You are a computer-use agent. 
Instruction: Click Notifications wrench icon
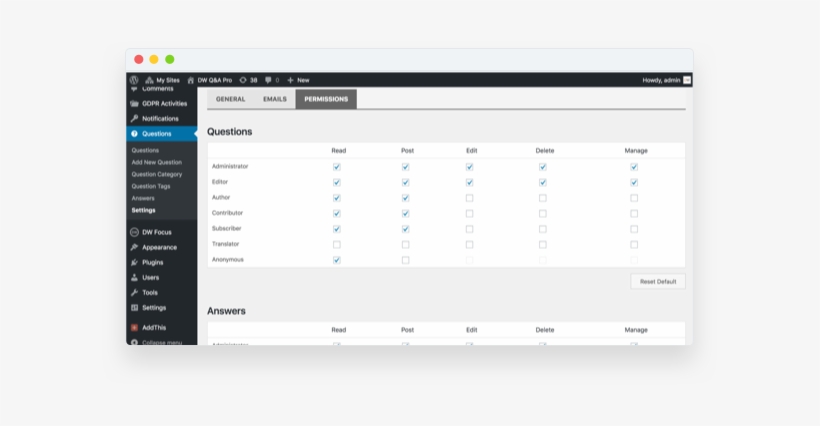pos(134,119)
